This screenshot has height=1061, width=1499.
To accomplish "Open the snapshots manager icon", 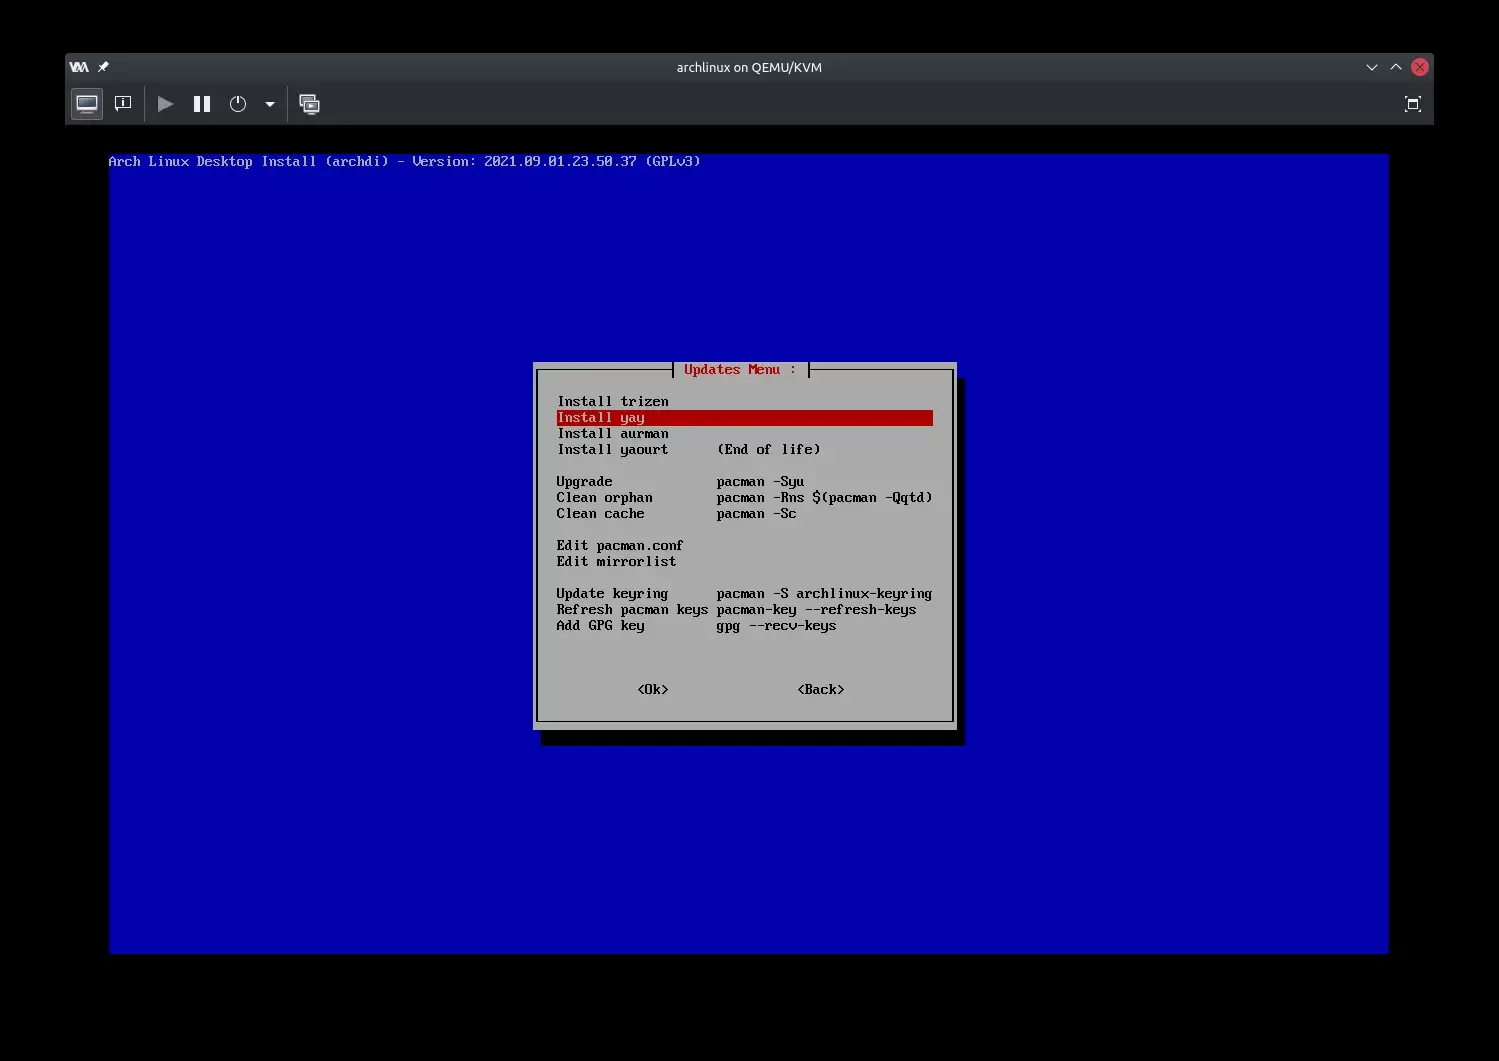I will point(310,104).
